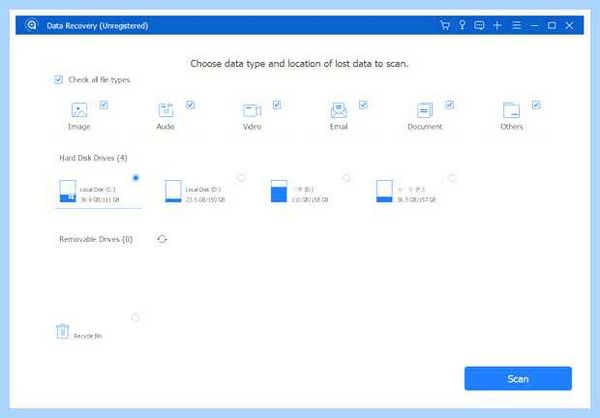Refresh the Removable Drives list
The image size is (600, 418).
click(162, 239)
